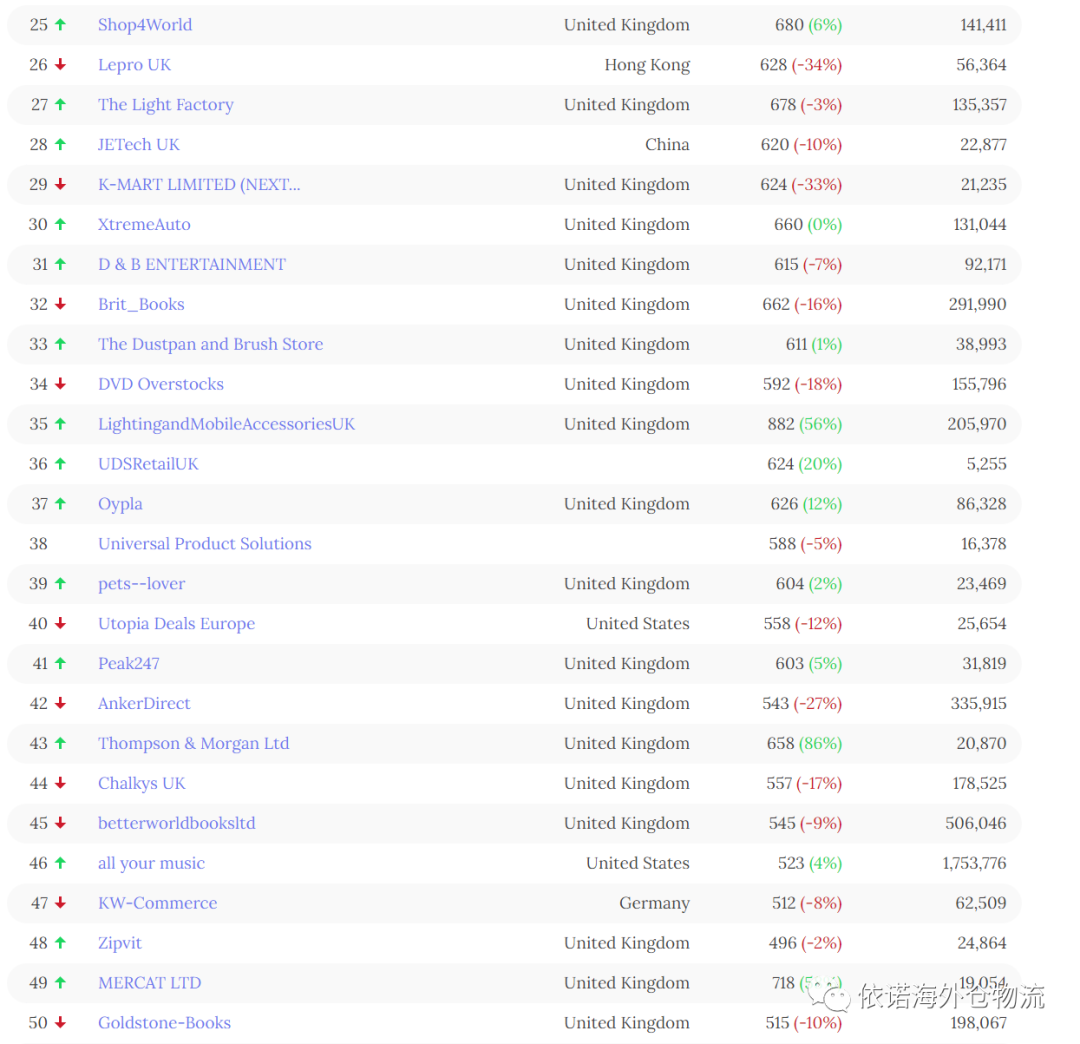Click the red down arrow at rank 29
1080x1044 pixels.
61,185
